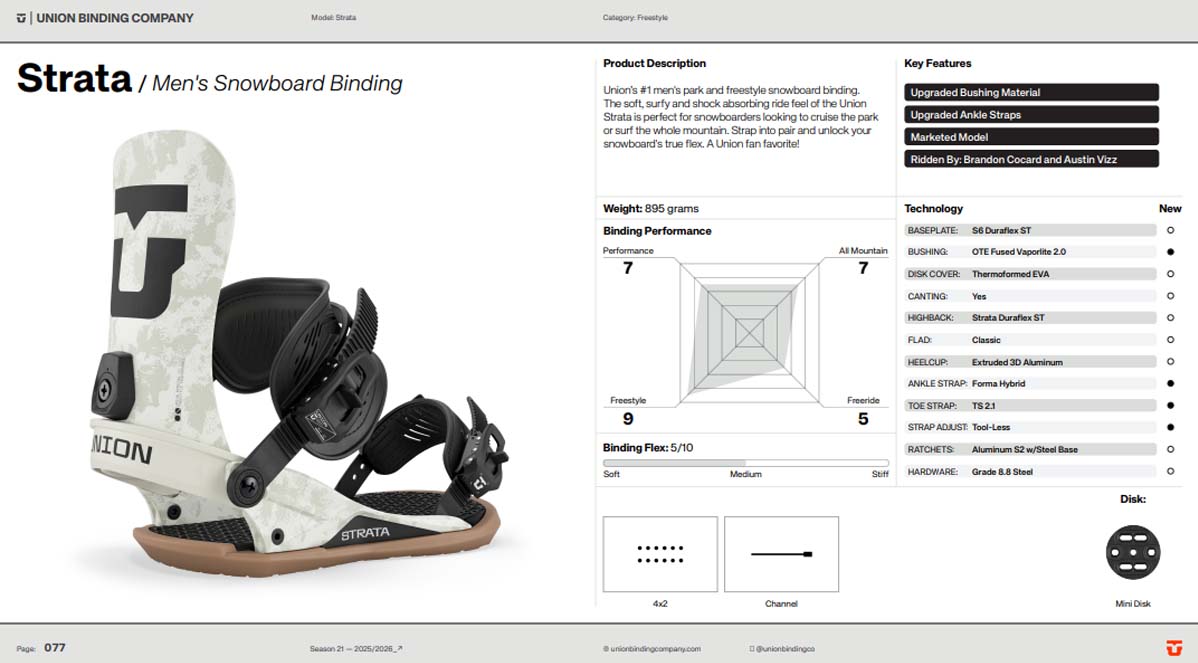This screenshot has width=1198, height=663.
Task: Open the @unionbindingco social handle
Action: click(x=787, y=649)
